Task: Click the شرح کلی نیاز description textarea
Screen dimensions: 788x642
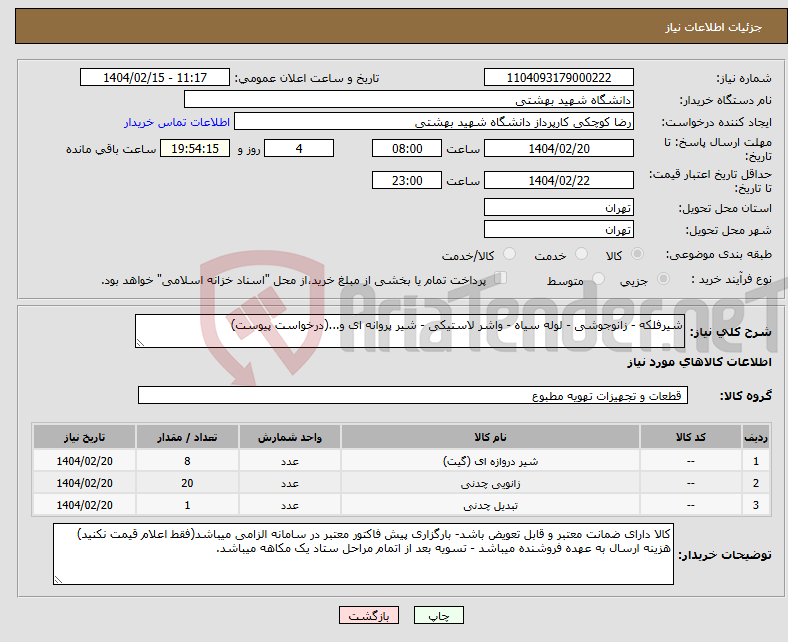Action: point(410,331)
